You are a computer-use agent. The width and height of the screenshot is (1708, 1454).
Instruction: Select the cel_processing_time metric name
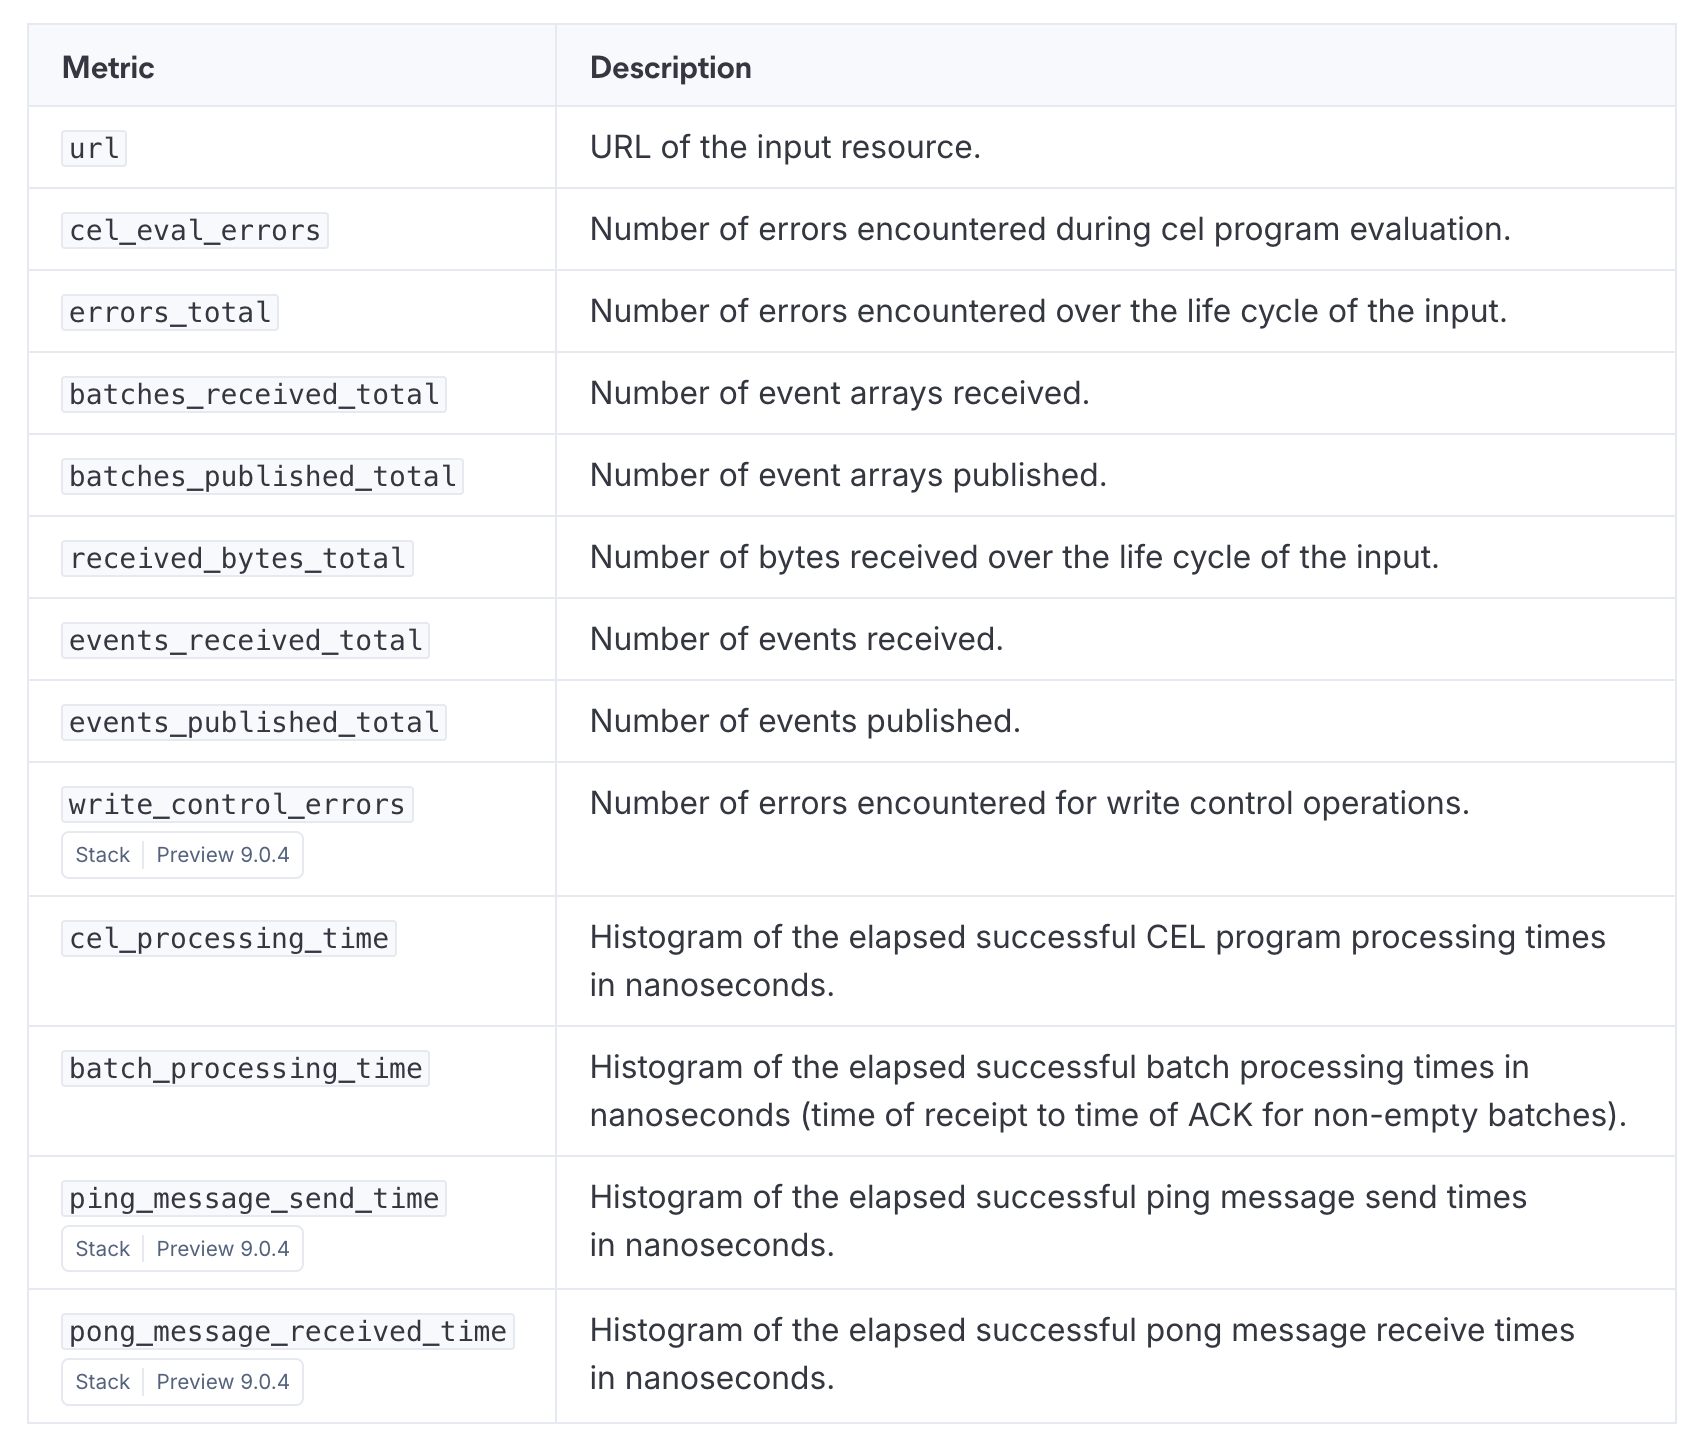click(229, 938)
